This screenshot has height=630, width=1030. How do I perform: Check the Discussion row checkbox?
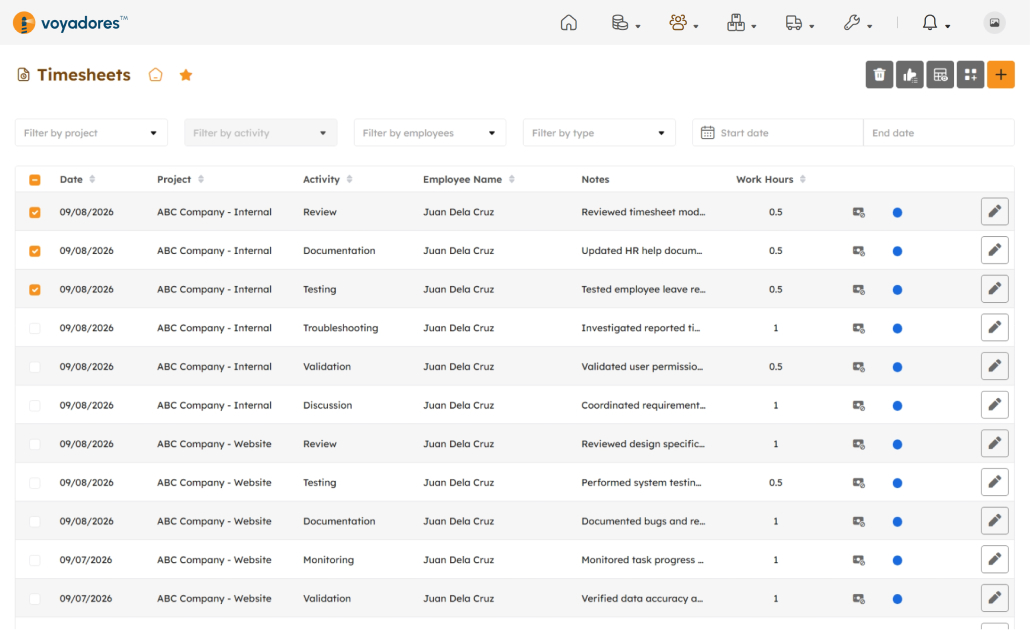35,406
